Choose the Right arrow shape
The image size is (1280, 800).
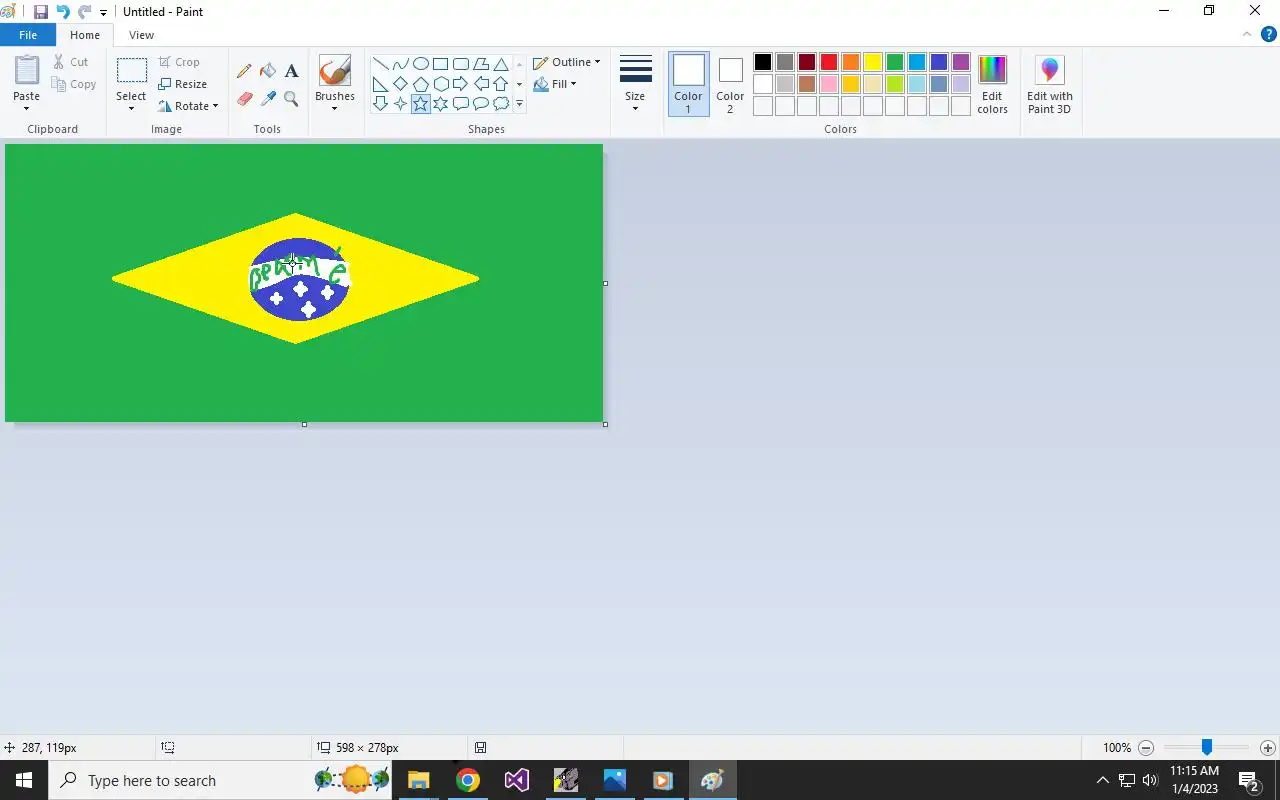461,84
